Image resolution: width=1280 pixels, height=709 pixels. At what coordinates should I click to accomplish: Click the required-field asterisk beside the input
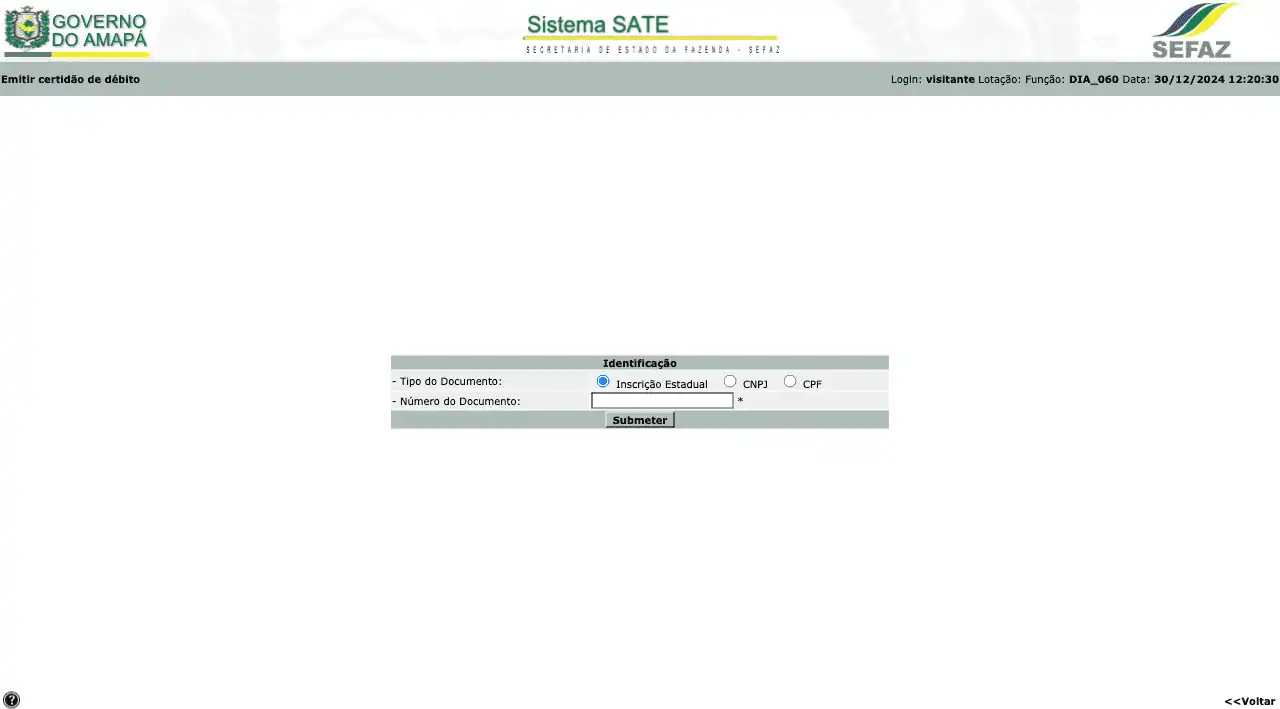coord(740,401)
